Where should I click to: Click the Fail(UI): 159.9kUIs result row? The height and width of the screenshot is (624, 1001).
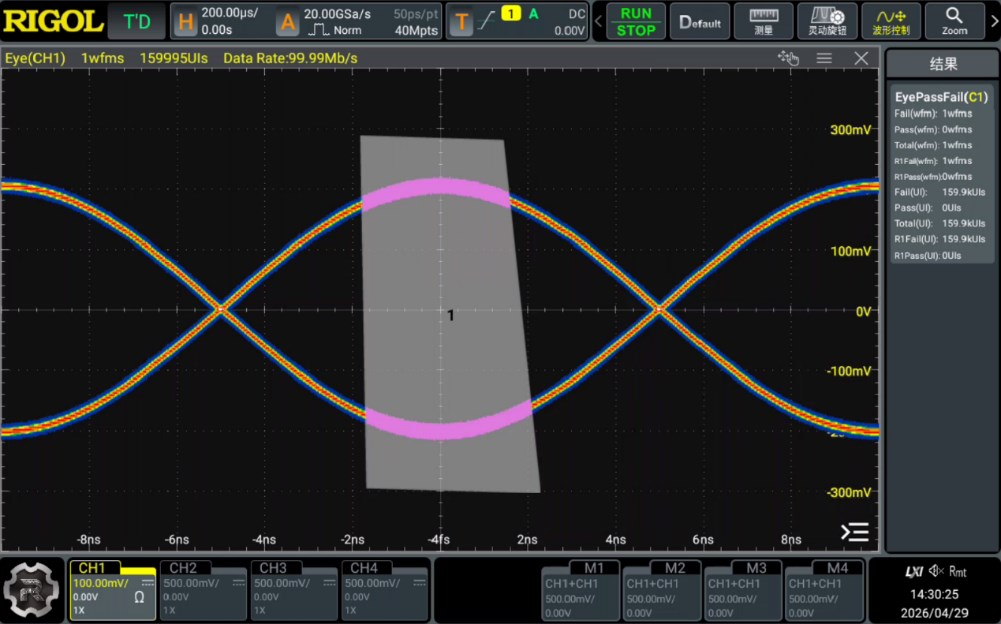(940, 192)
